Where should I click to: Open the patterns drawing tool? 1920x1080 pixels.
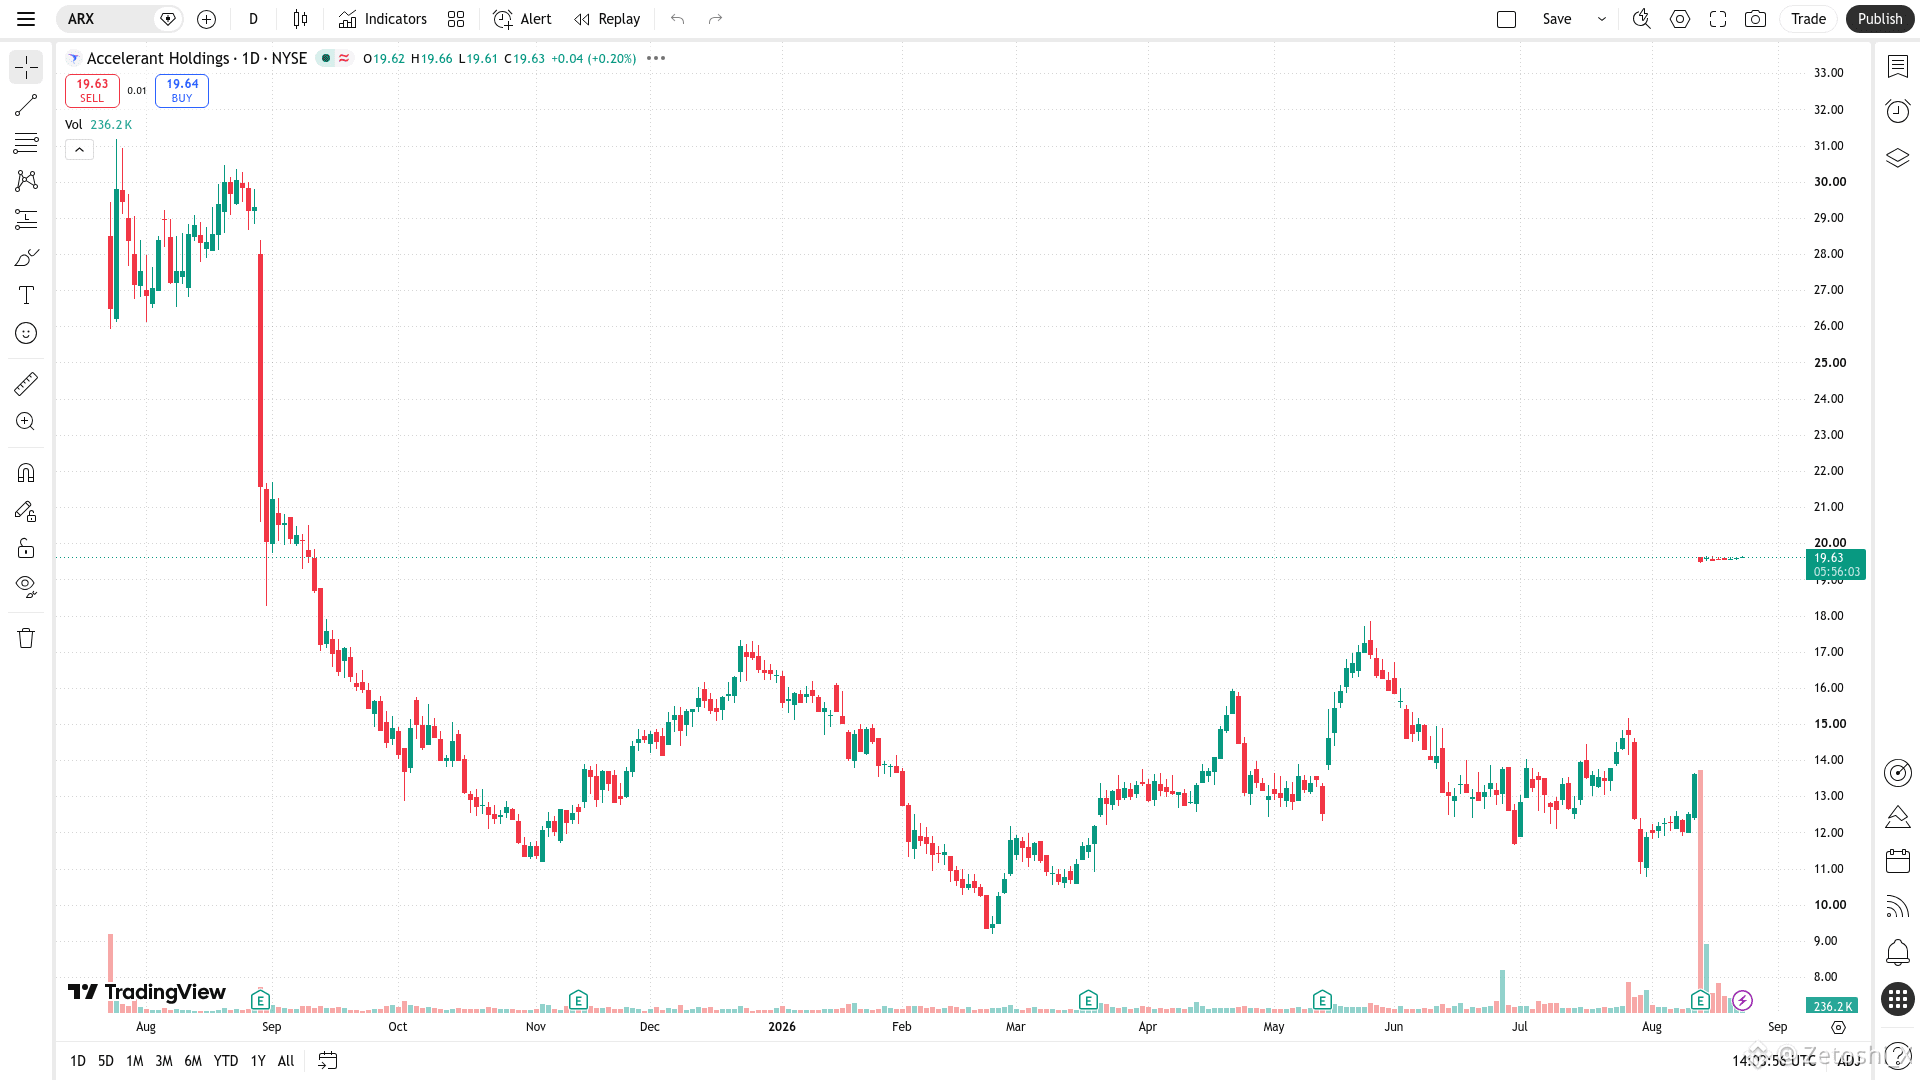pos(26,181)
